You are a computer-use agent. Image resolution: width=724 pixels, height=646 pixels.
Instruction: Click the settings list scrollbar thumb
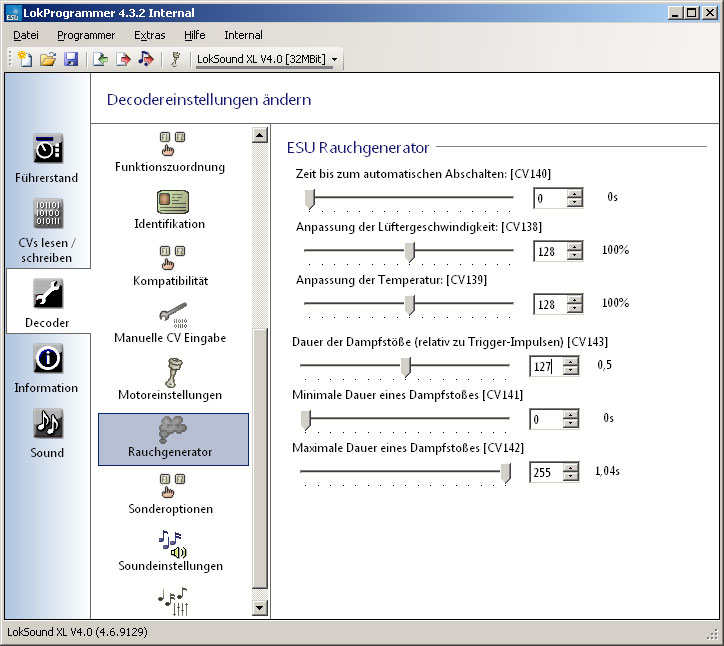(x=260, y=459)
